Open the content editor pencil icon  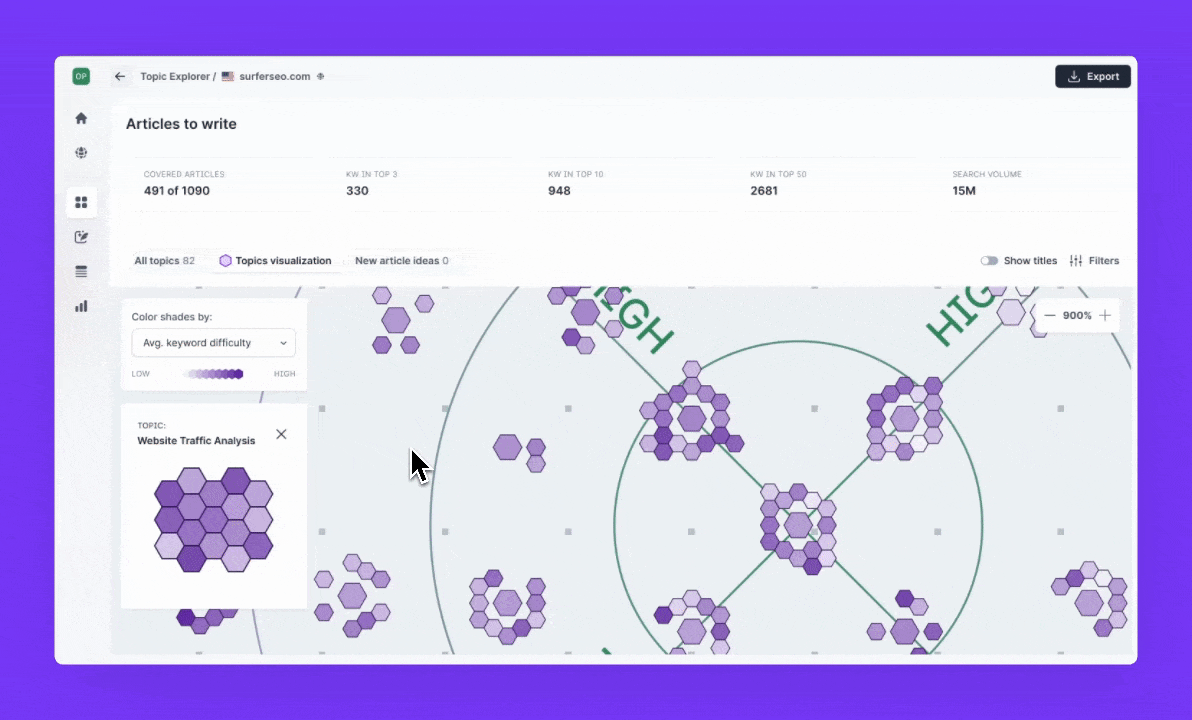click(81, 237)
